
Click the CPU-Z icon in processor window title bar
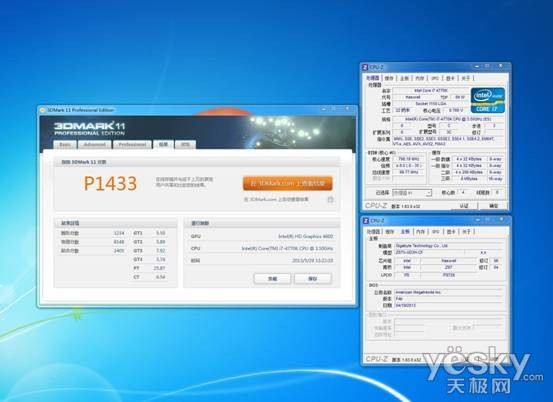pyautogui.click(x=366, y=67)
